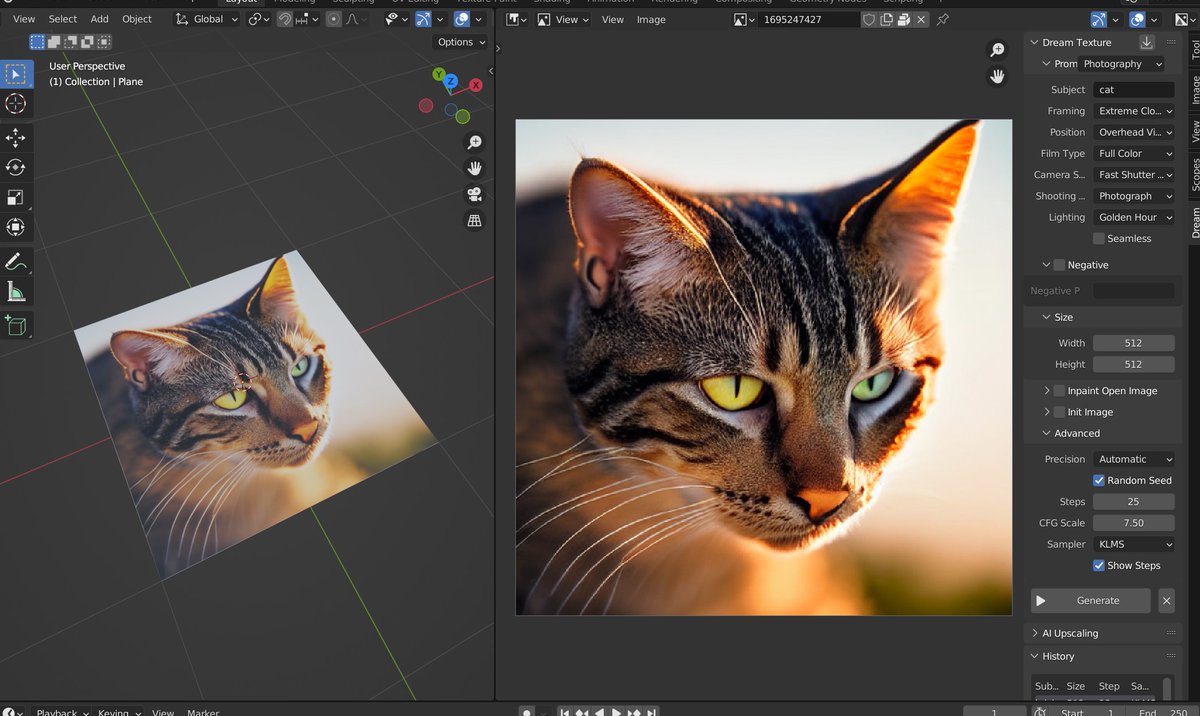Click the new image copy icon
The height and width of the screenshot is (716, 1200).
(886, 19)
